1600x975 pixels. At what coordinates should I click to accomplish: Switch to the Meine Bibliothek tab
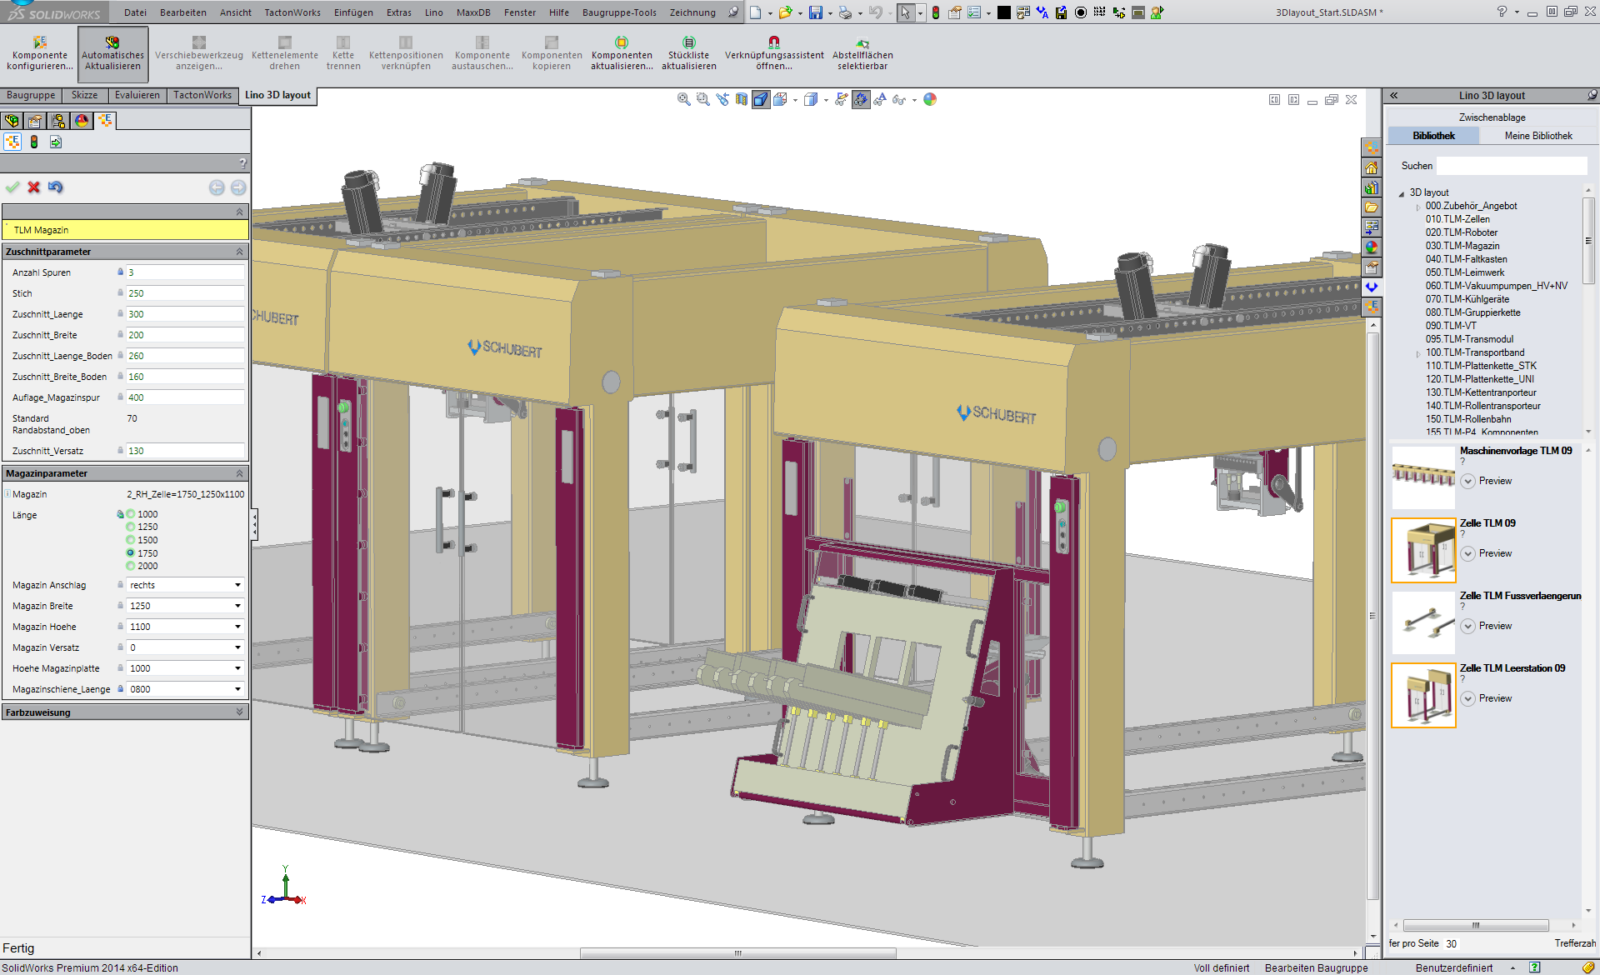[1537, 136]
